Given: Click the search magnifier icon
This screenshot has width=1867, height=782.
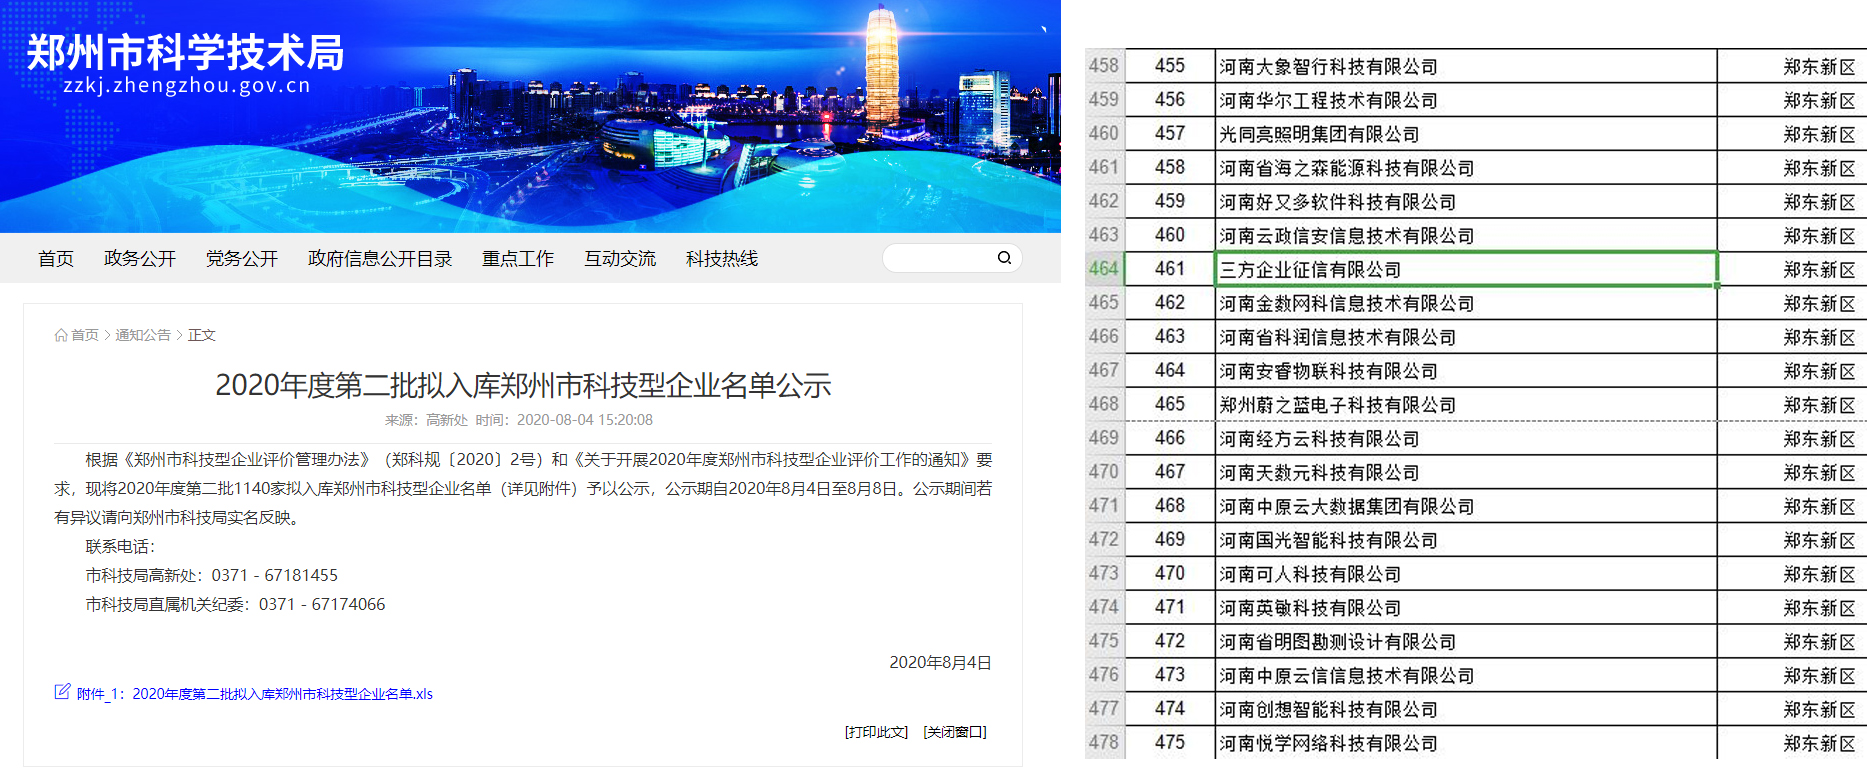Looking at the screenshot, I should [1004, 258].
